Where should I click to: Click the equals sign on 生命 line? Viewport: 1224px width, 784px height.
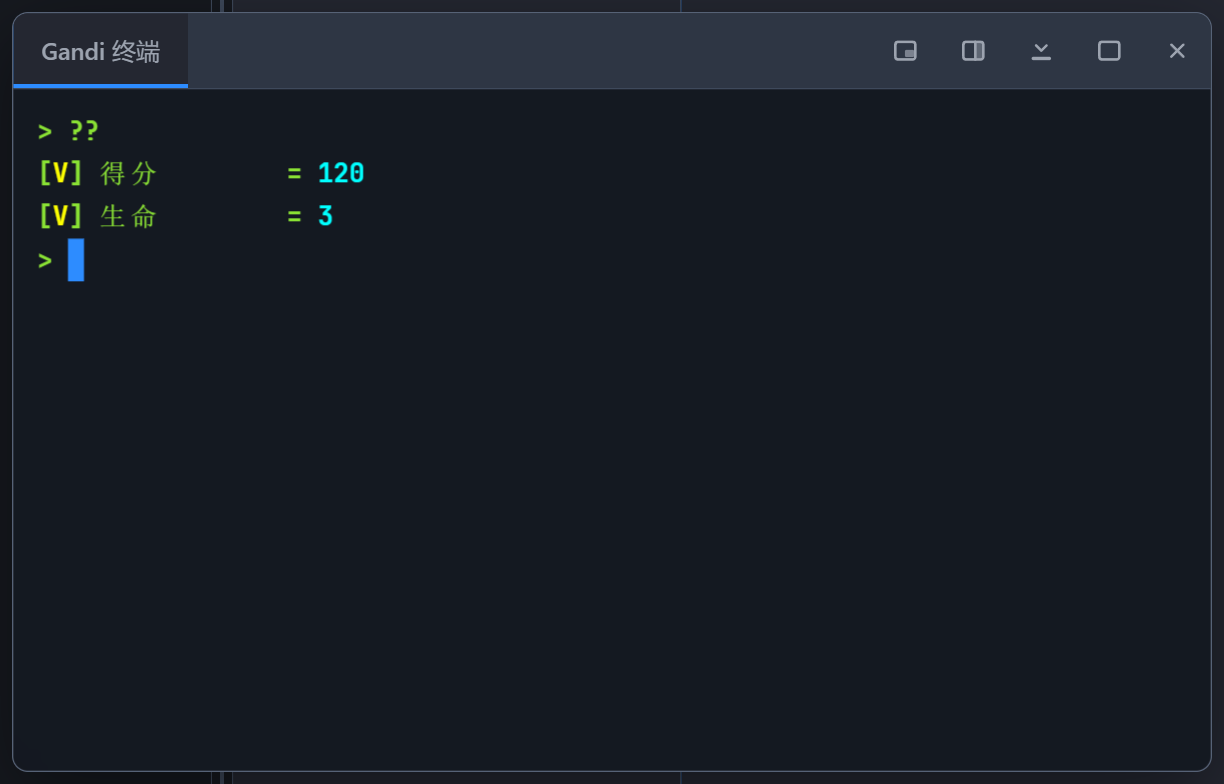click(294, 216)
